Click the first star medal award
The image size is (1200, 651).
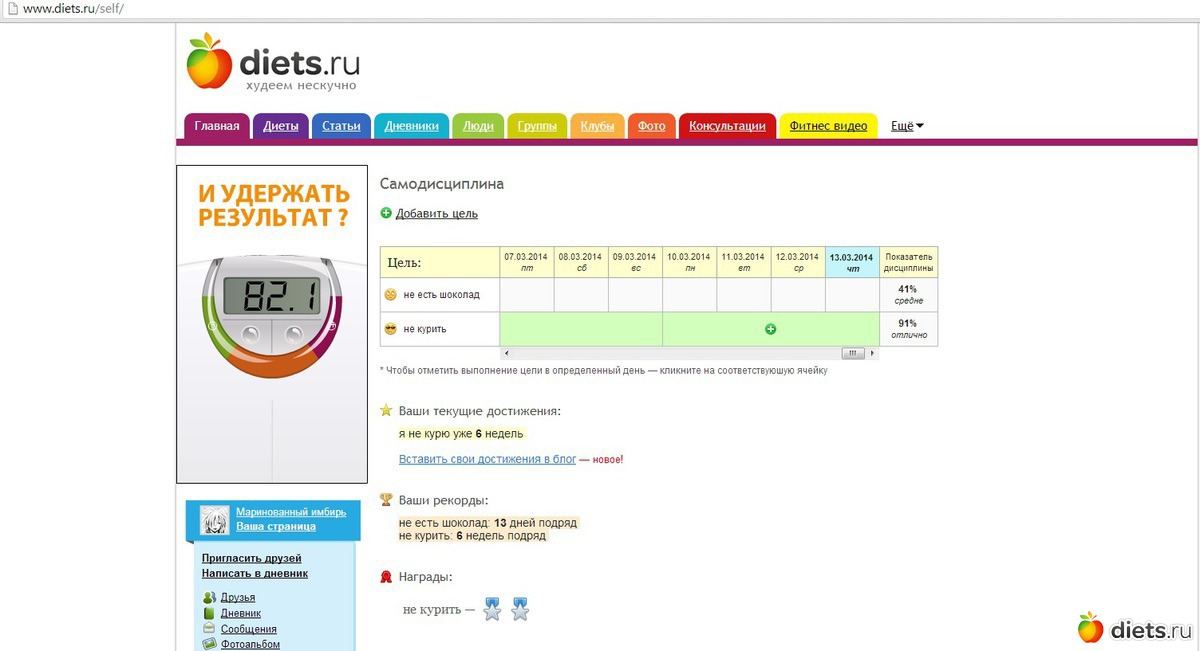pos(492,609)
